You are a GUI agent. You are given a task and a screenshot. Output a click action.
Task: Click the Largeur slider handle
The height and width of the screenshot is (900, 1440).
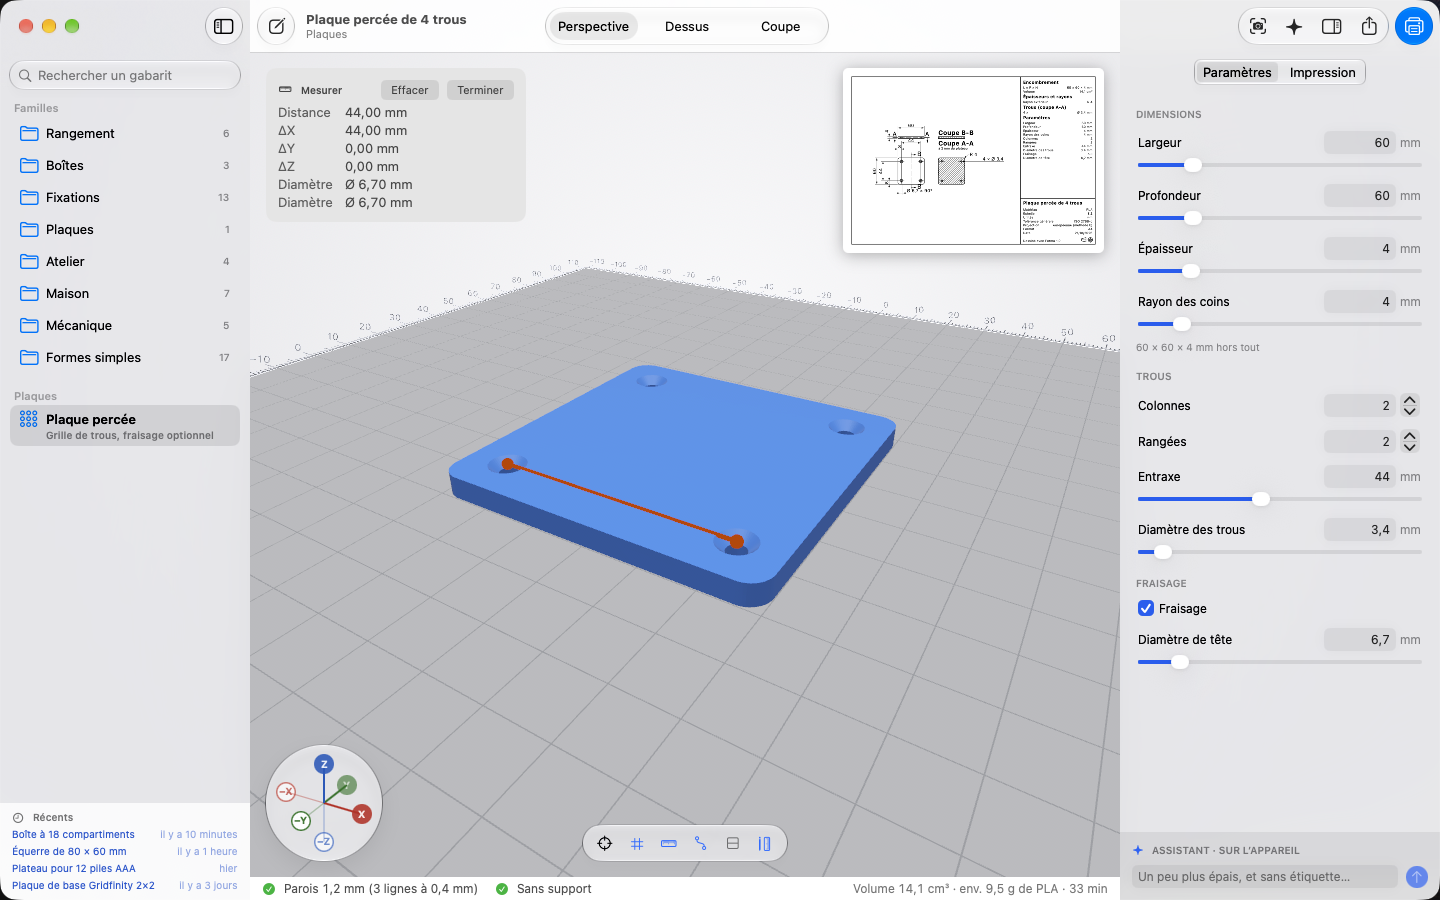[1192, 165]
